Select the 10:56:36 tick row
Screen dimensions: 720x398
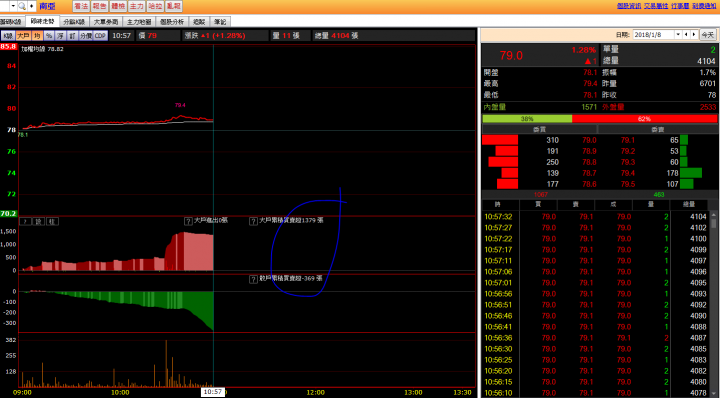click(596, 338)
